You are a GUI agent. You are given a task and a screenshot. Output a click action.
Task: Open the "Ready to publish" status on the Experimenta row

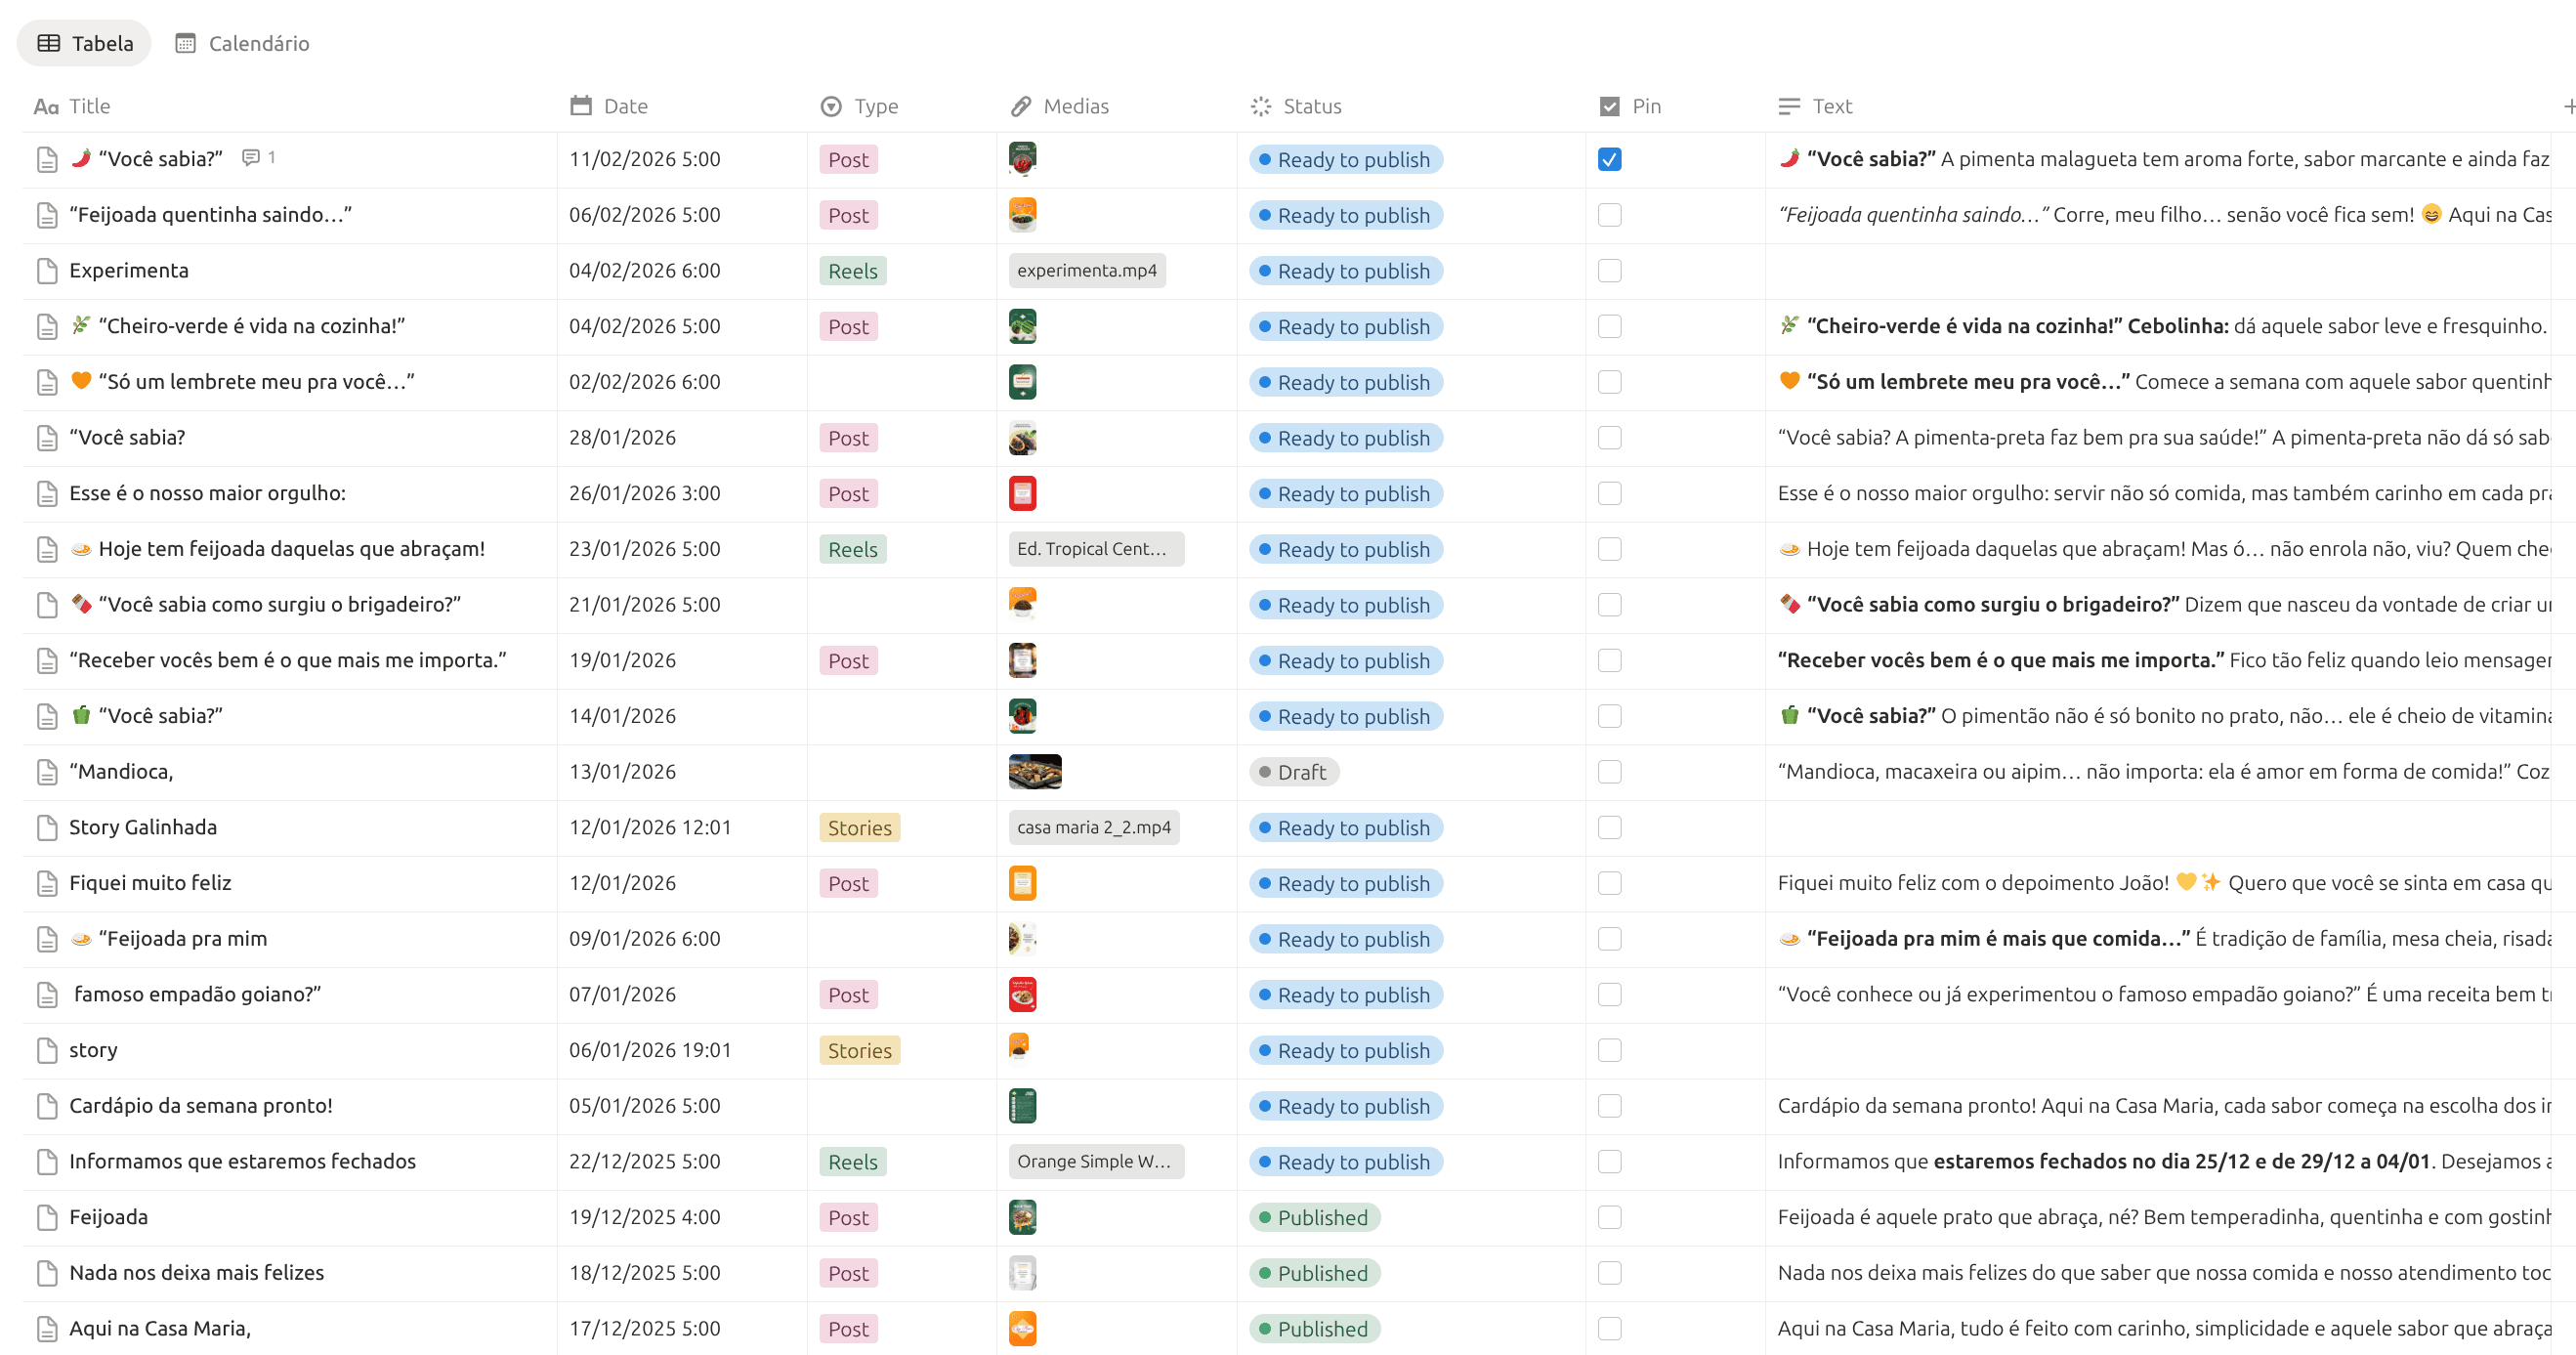(1345, 270)
